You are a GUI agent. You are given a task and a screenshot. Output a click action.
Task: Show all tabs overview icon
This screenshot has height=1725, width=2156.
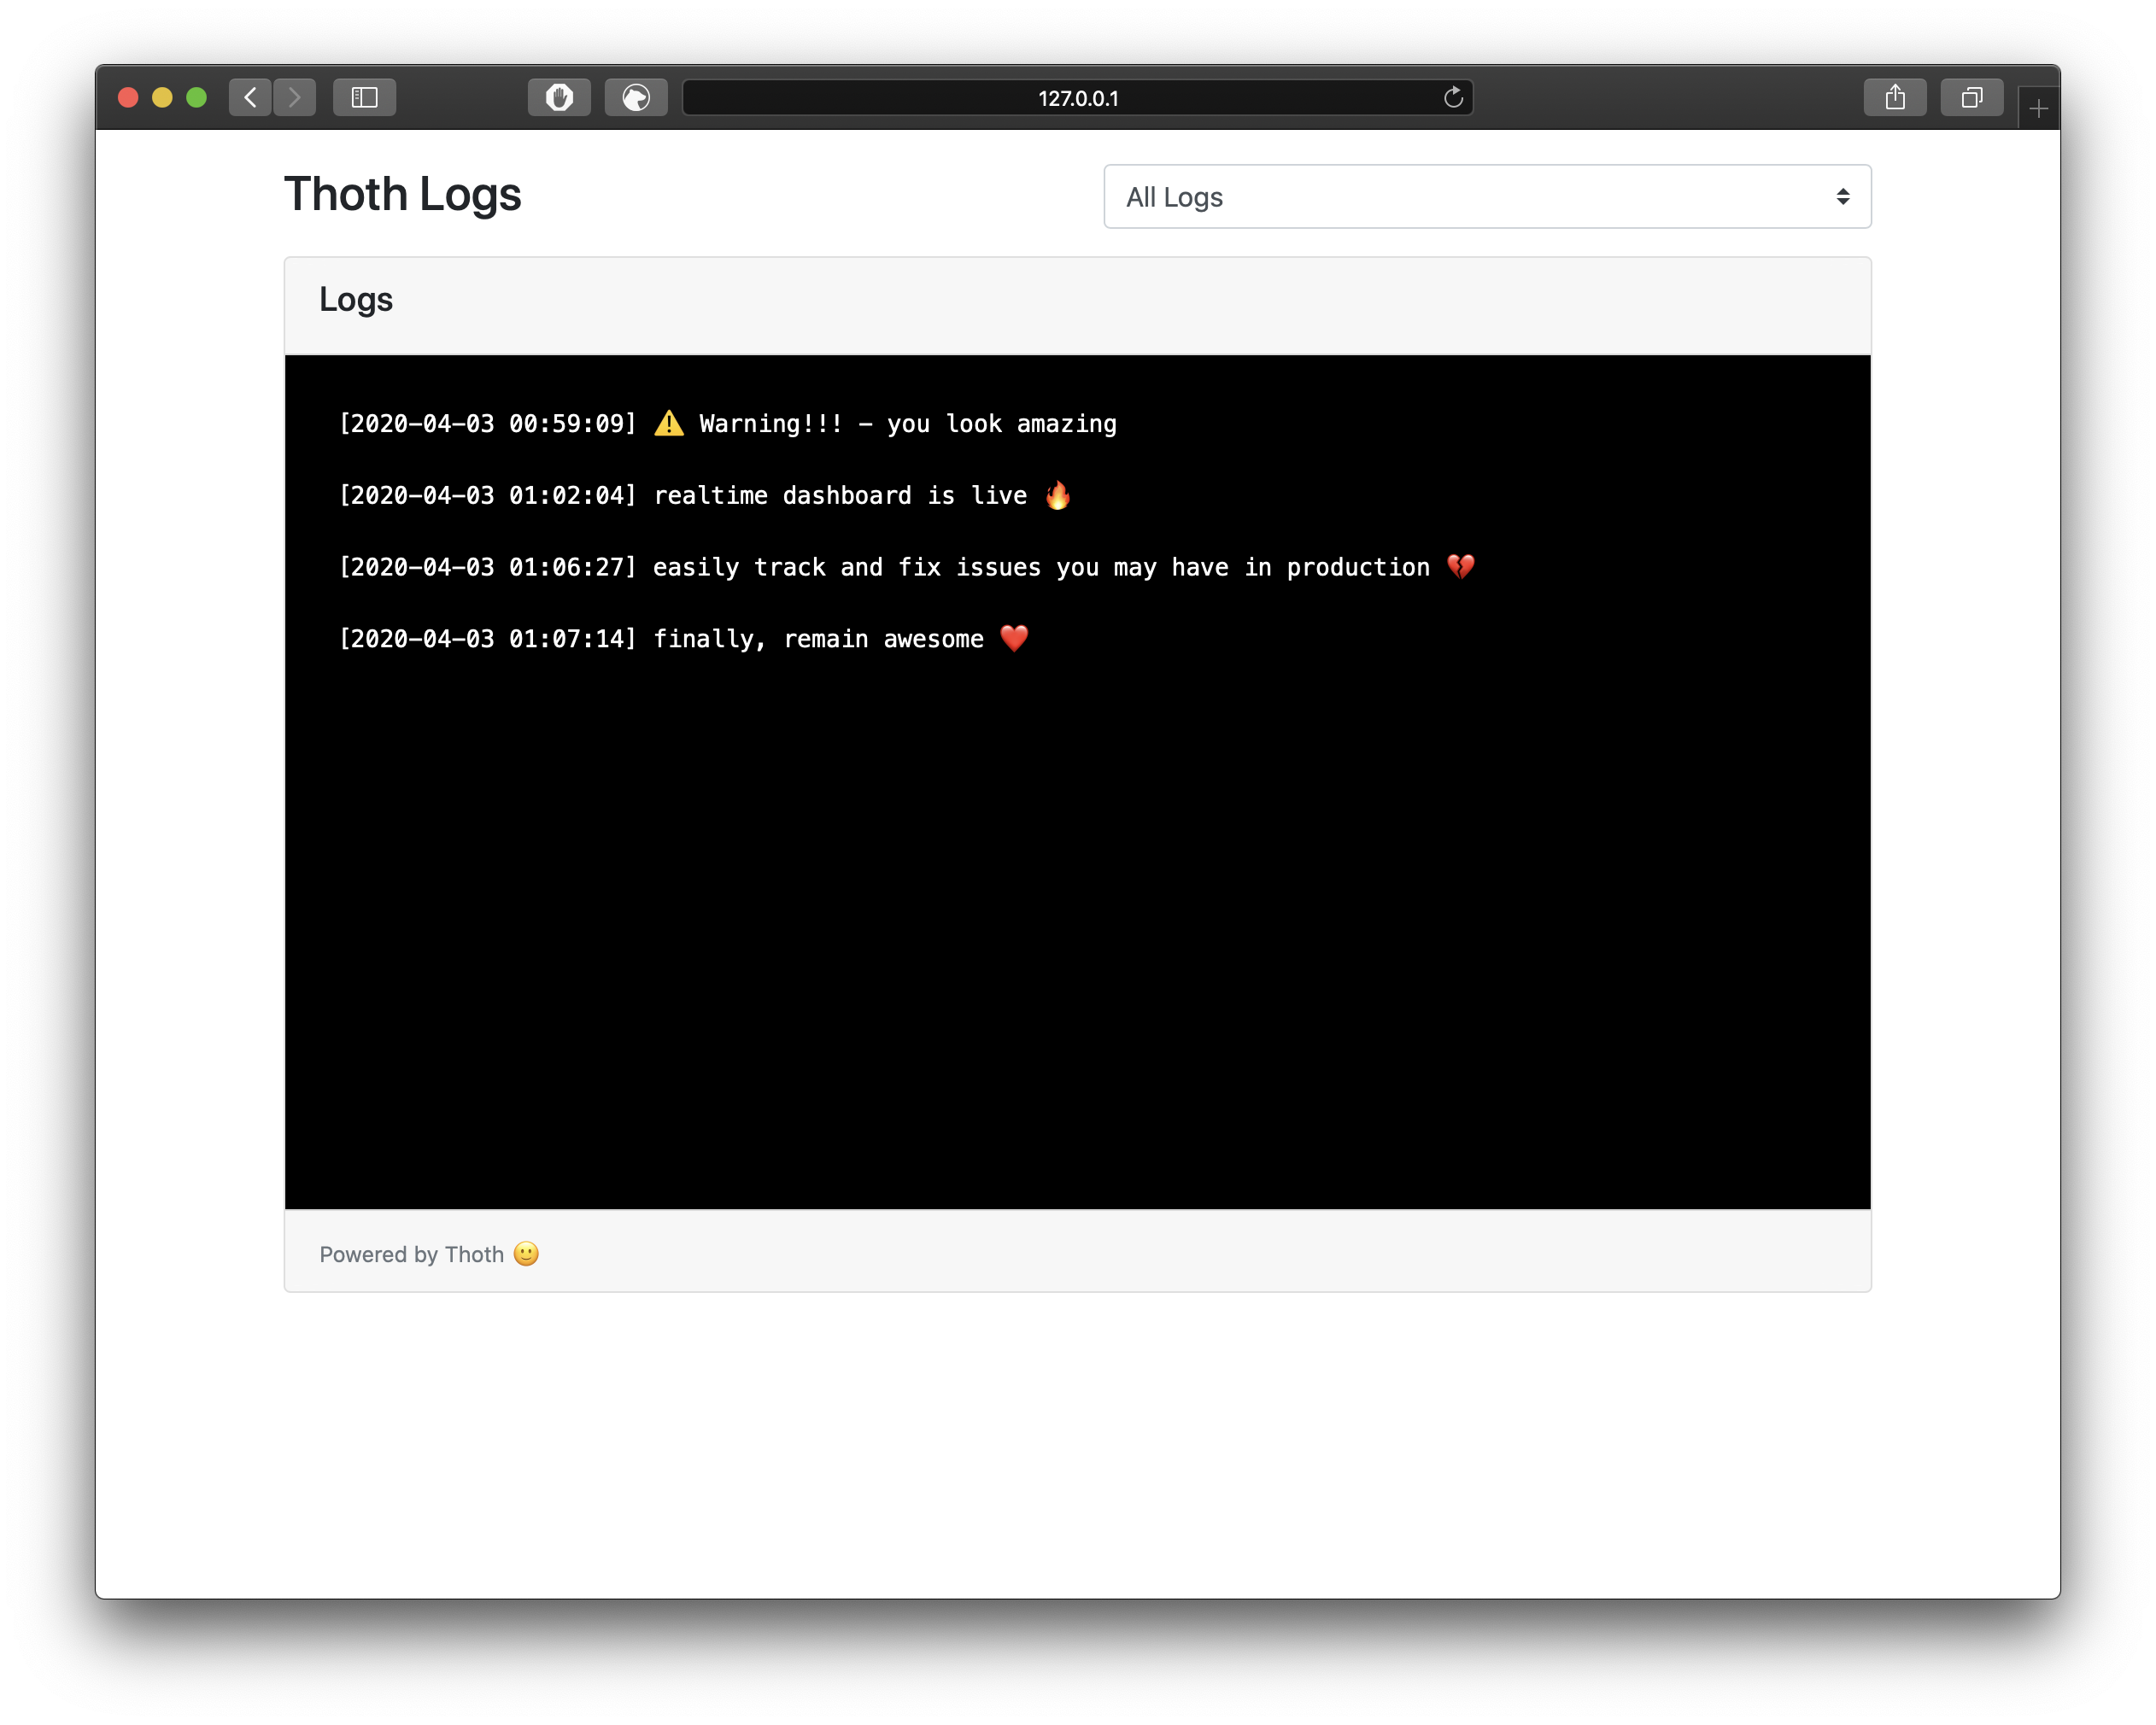pyautogui.click(x=1971, y=97)
